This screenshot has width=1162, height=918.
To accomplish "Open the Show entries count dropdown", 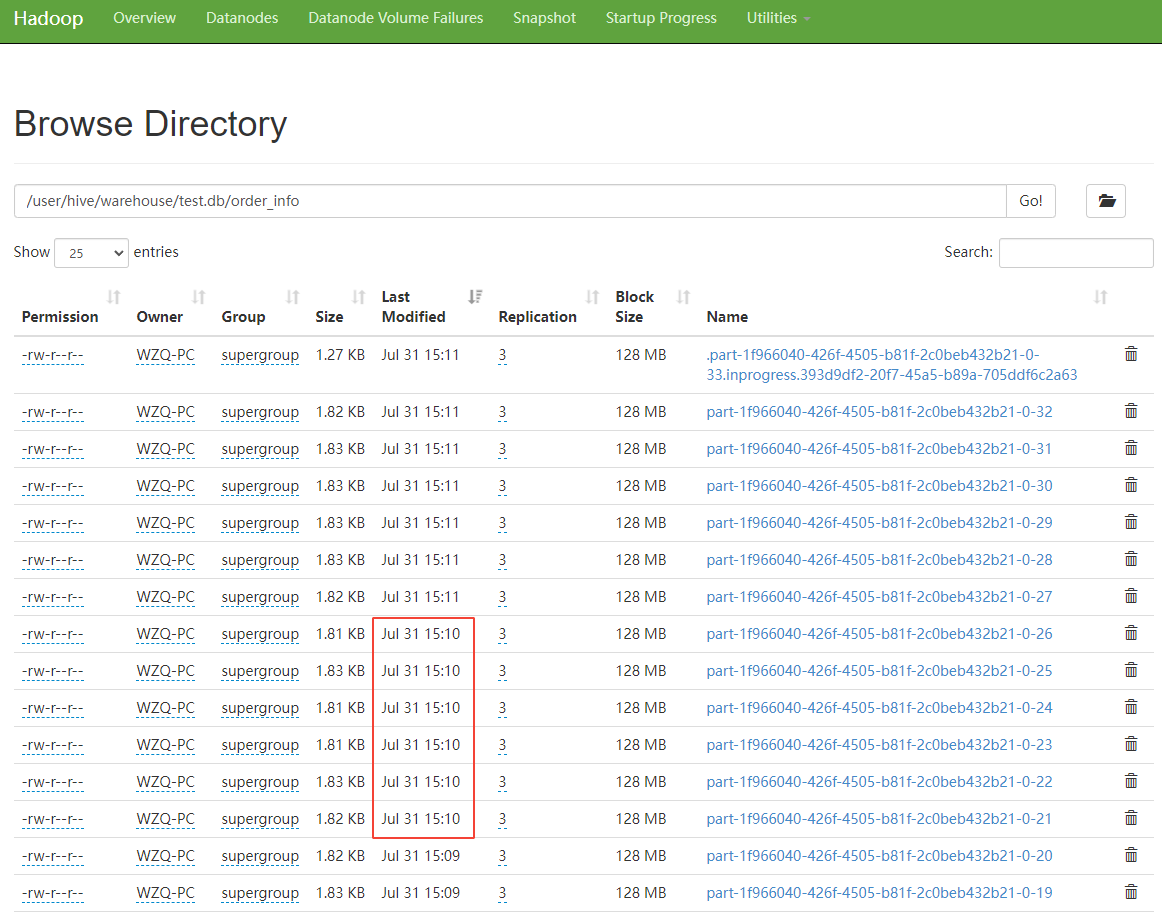I will 91,253.
